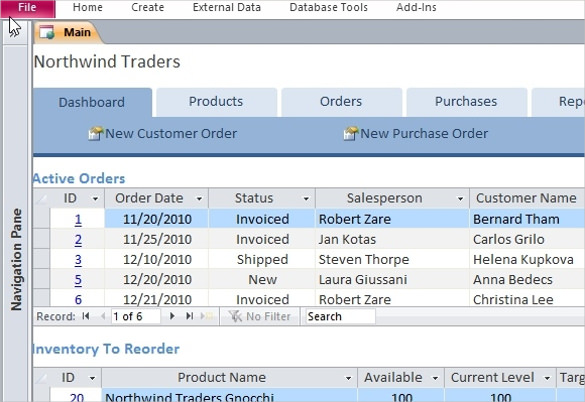
Task: Open the Salesperson column dropdown arrow
Action: [x=460, y=199]
